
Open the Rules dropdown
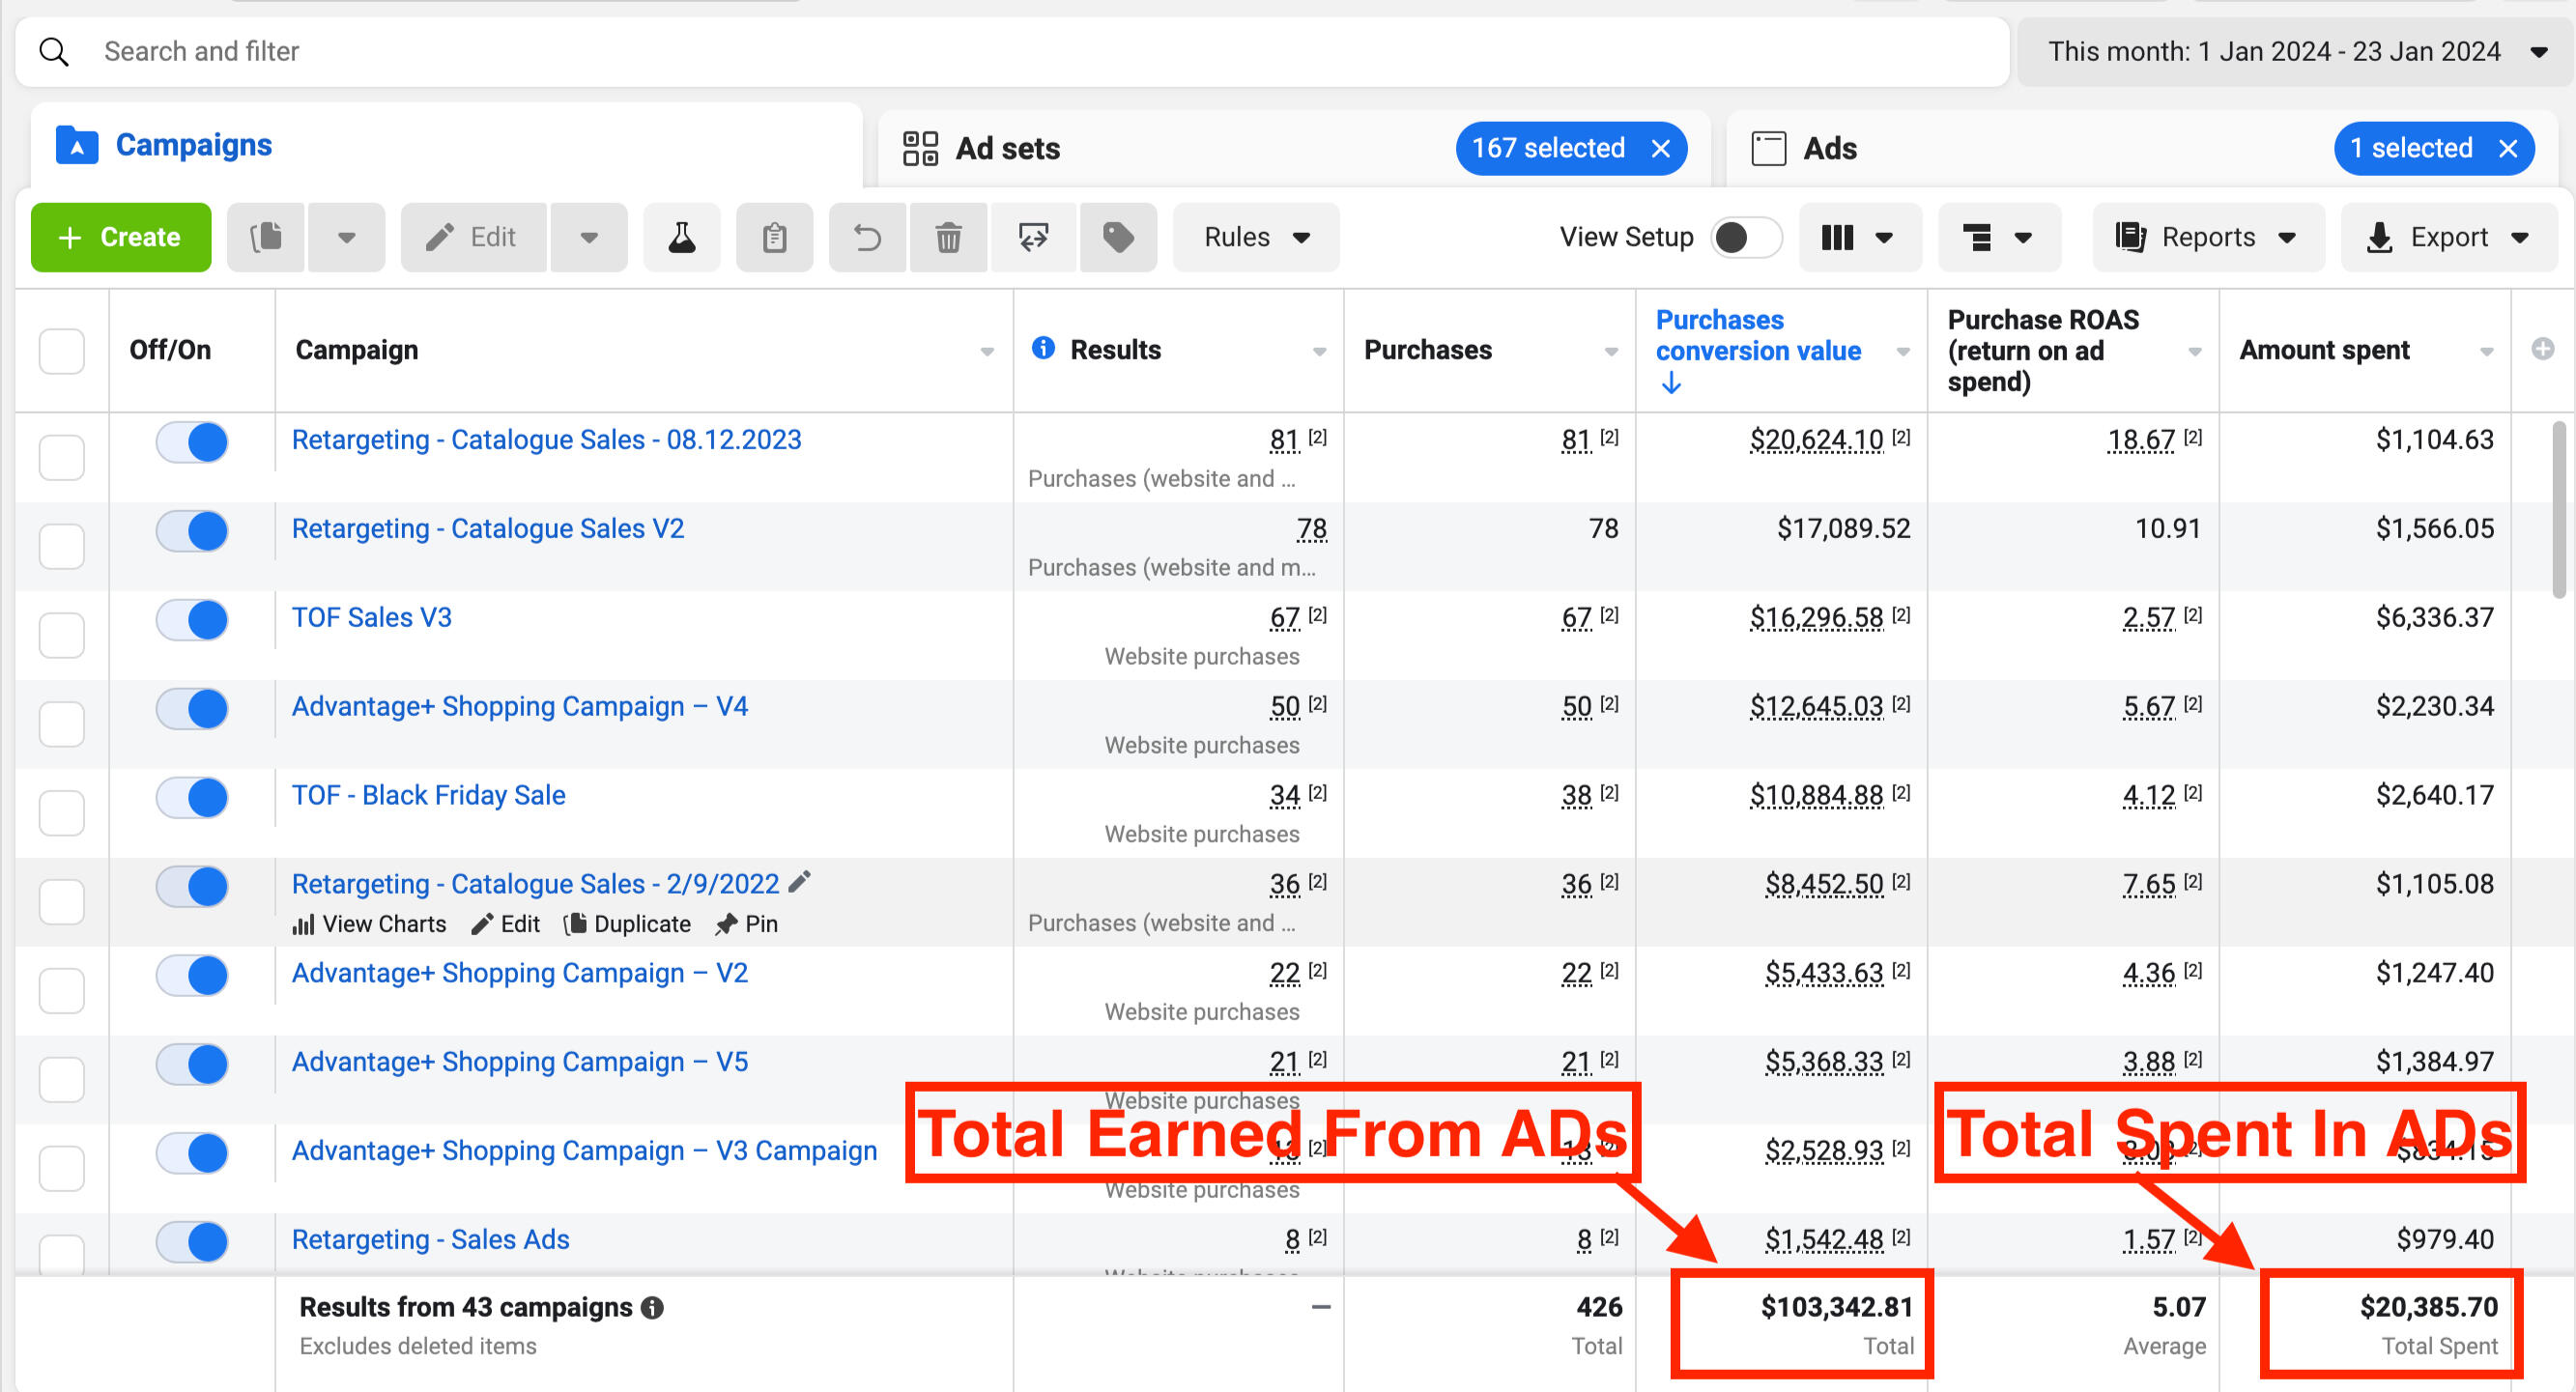click(1256, 237)
